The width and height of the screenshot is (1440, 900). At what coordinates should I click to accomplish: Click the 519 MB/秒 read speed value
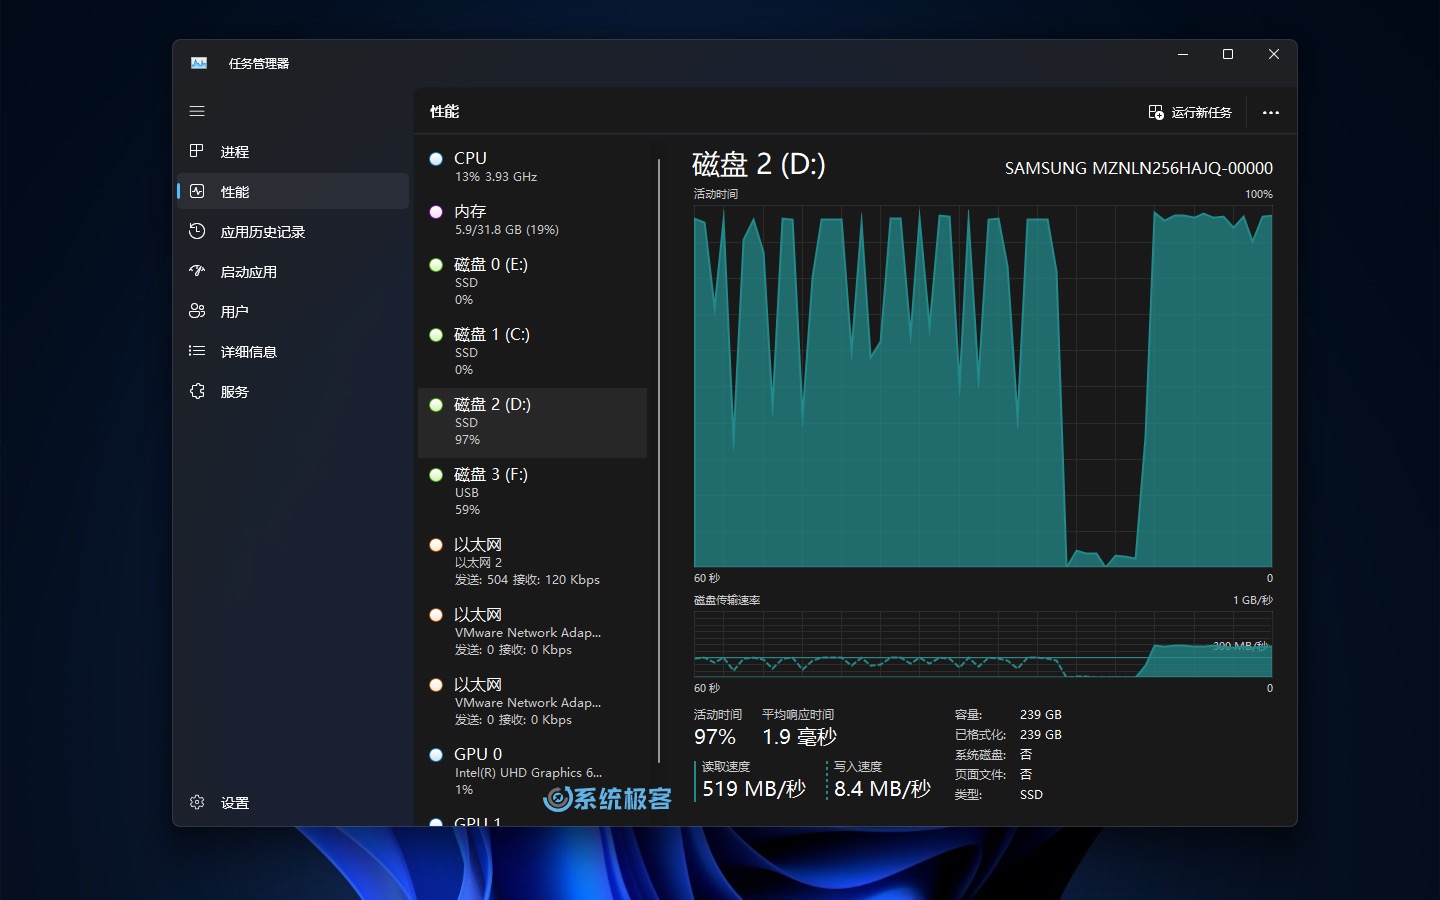coord(754,789)
